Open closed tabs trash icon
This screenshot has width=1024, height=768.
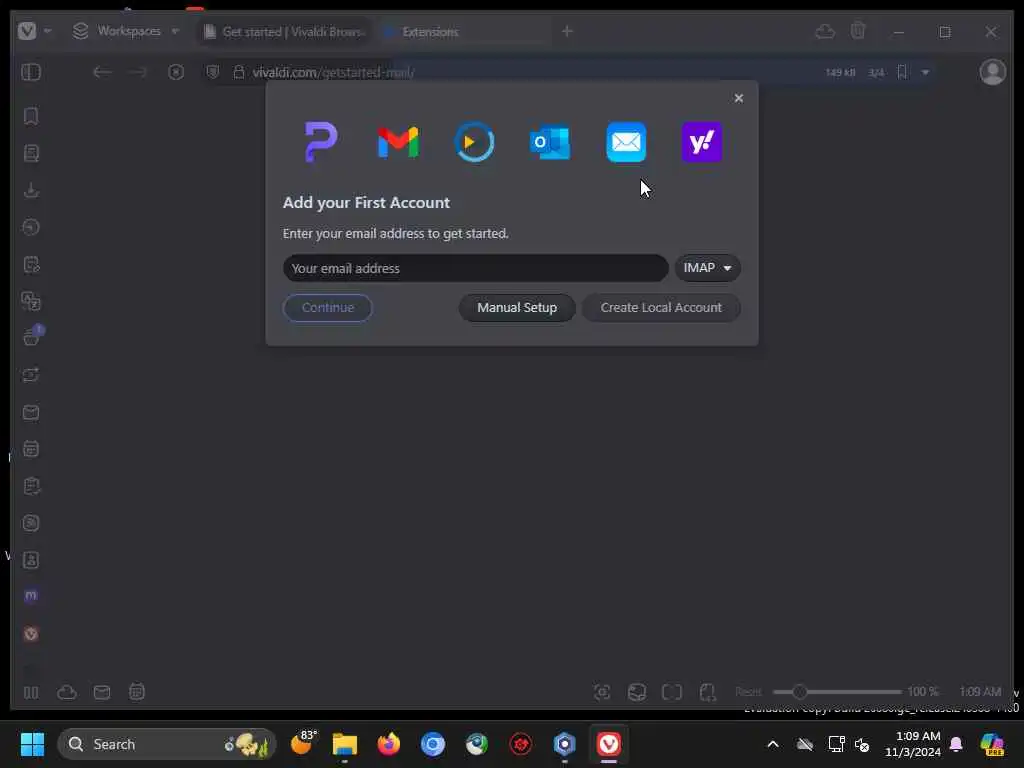858,31
